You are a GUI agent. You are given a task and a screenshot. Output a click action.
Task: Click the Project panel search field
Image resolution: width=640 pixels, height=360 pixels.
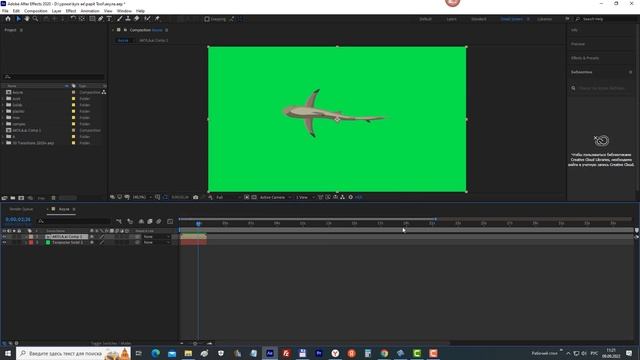(x=54, y=77)
